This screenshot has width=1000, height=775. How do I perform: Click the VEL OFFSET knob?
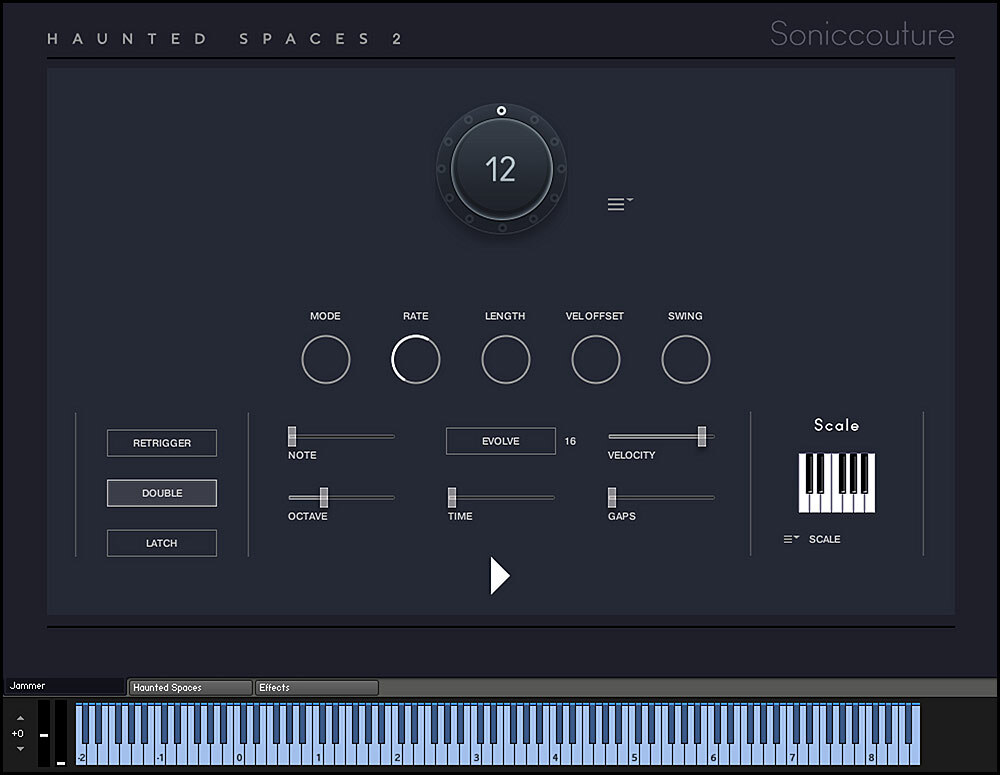596,360
